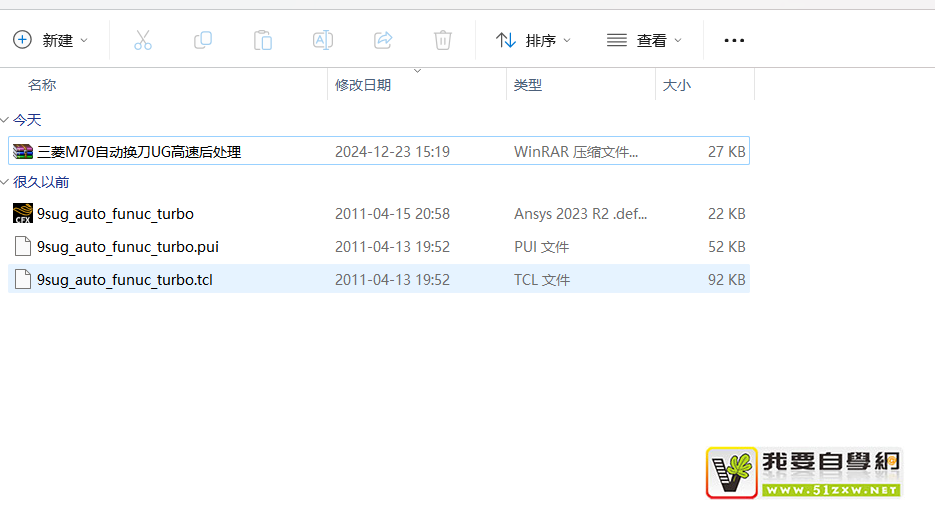Viewport: 935px width, 520px height.
Task: Click the 大小 column header
Action: [x=677, y=85]
